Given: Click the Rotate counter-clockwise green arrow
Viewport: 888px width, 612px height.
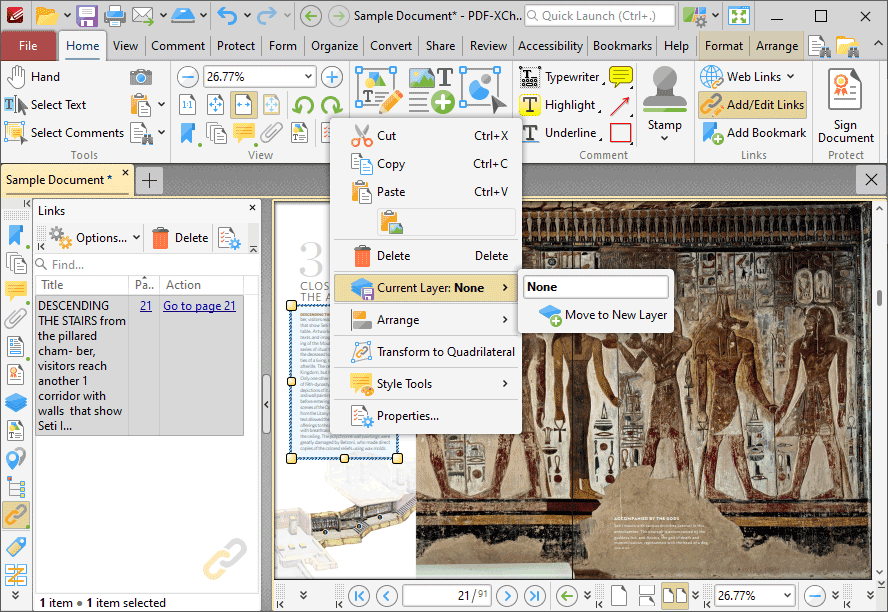Looking at the screenshot, I should coord(304,105).
